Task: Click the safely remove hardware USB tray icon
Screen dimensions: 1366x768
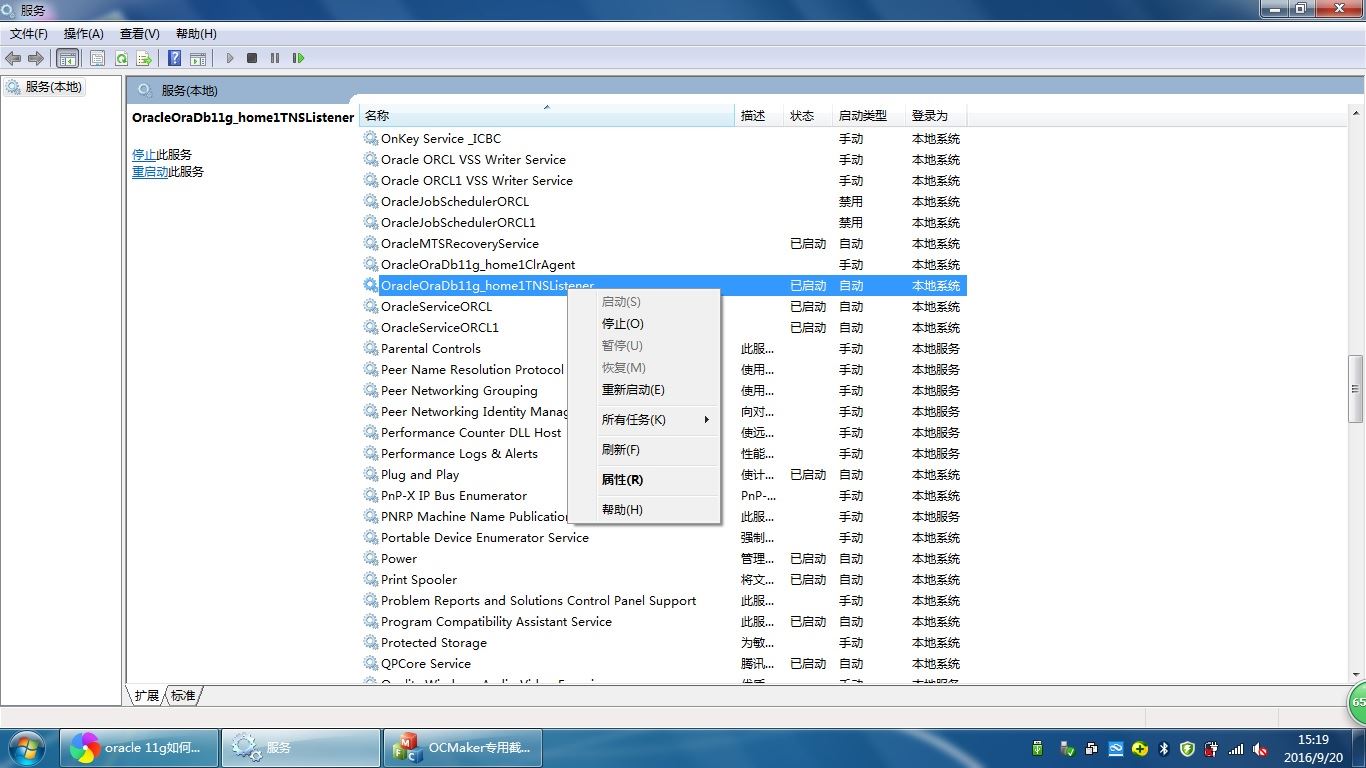Action: pos(1067,748)
